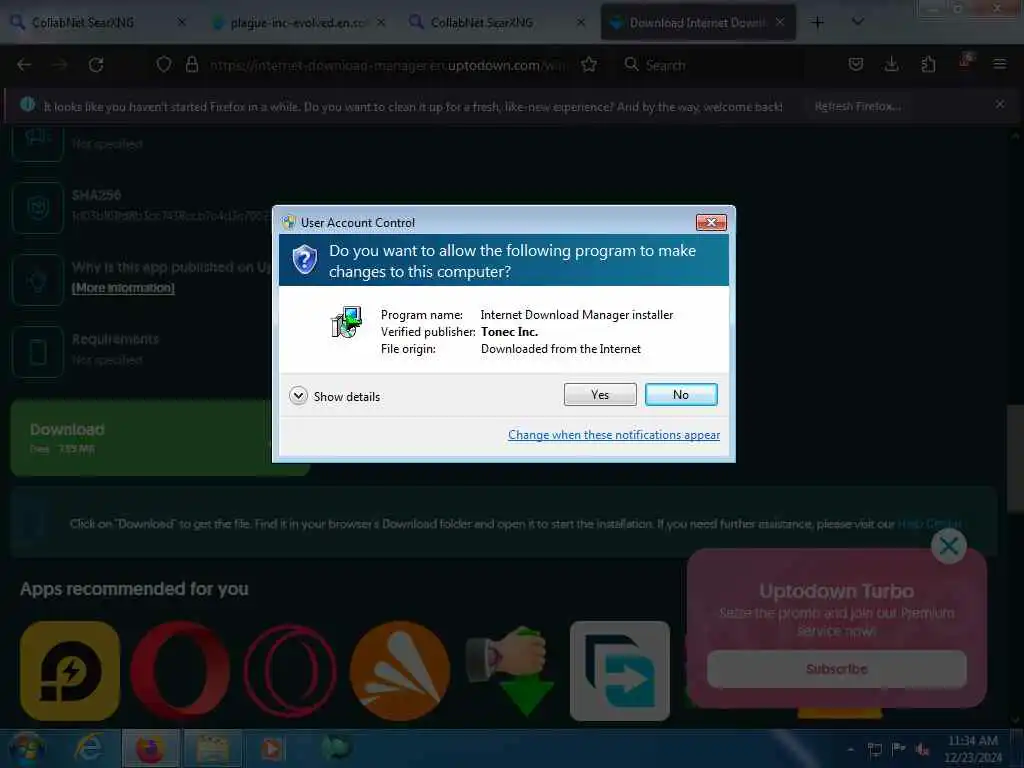The width and height of the screenshot is (1024, 768).
Task: Click Refresh Firefox button in notification bar
Action: 857,106
